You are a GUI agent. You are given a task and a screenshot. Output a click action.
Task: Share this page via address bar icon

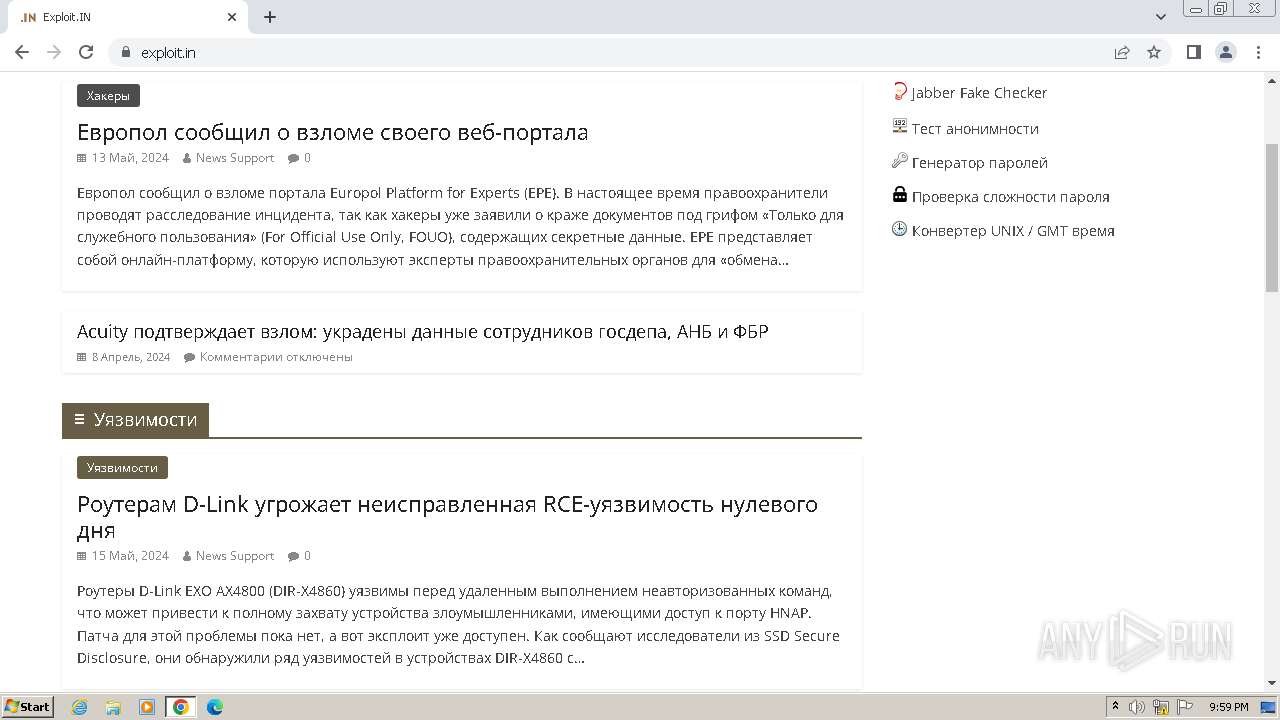point(1122,52)
